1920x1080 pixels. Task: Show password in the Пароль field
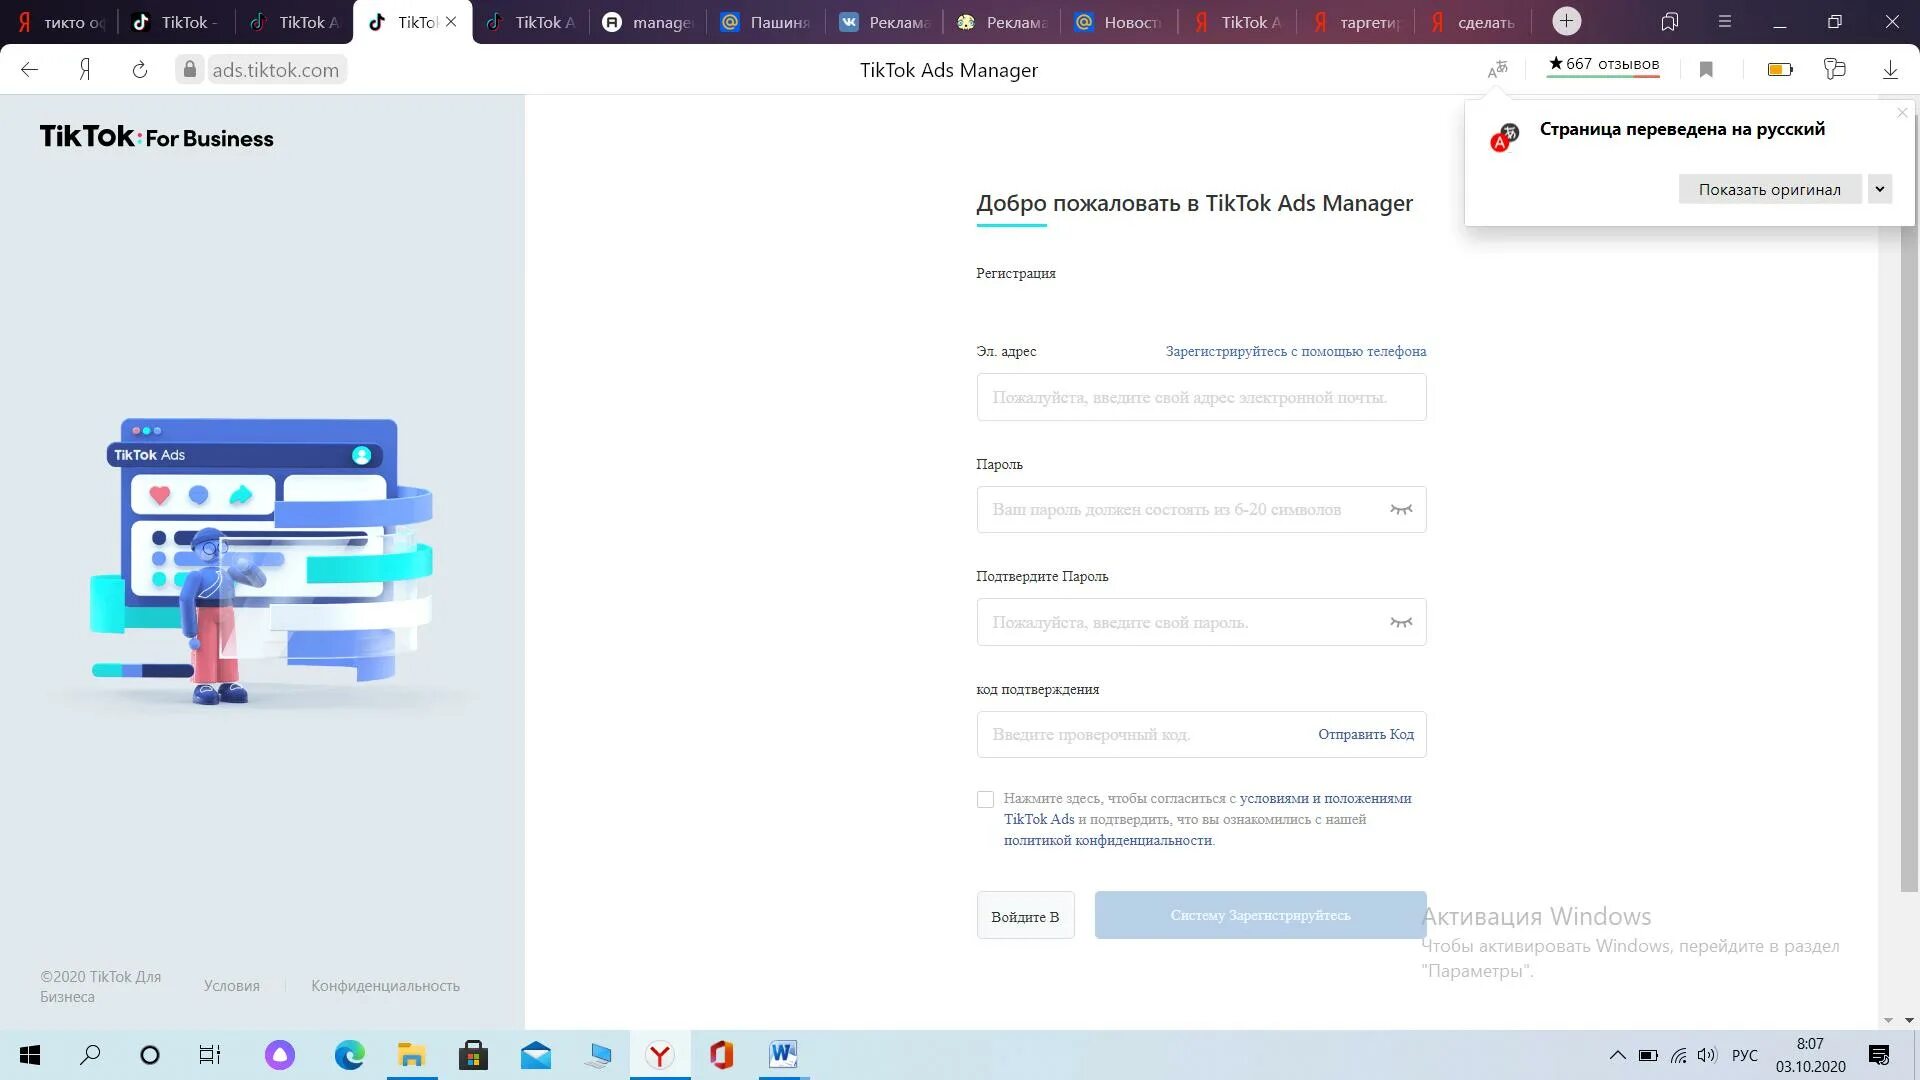1401,510
